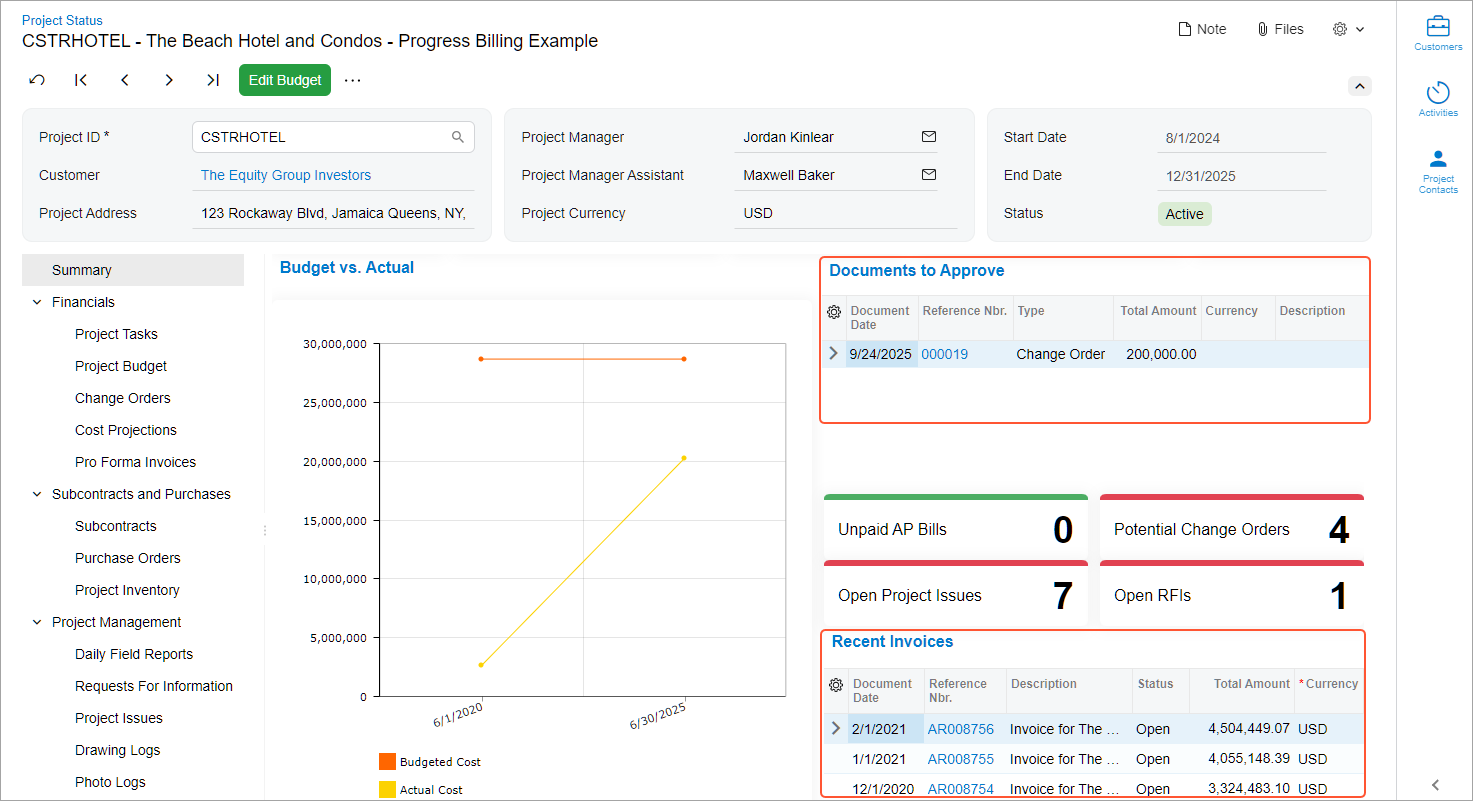This screenshot has width=1473, height=801.
Task: Click the Edit Budget button
Action: coord(285,80)
